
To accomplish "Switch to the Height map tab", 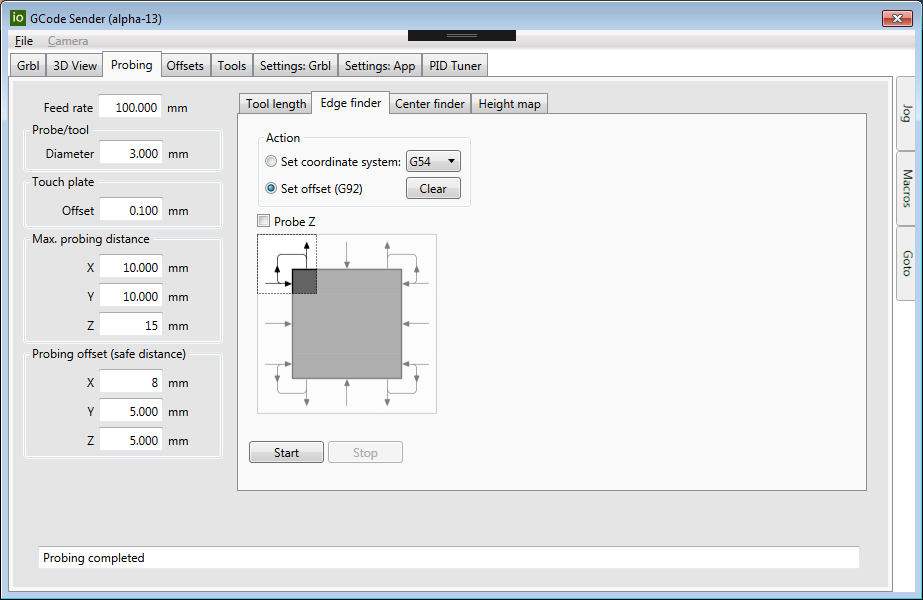I will pos(510,104).
